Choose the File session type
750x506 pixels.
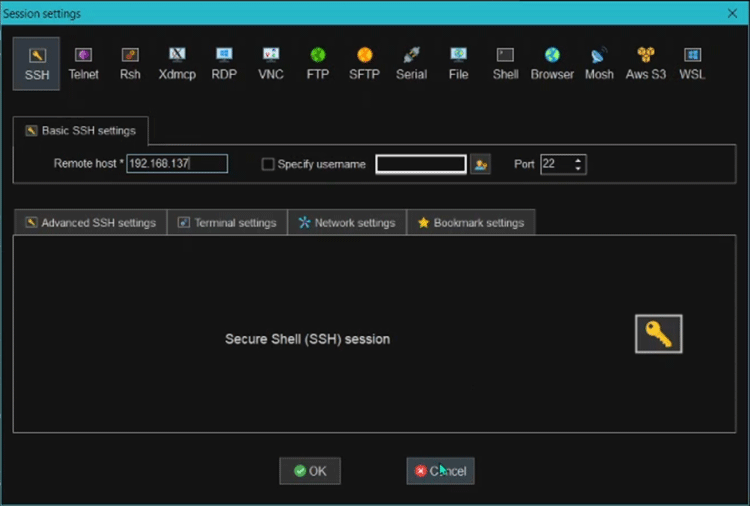458,64
